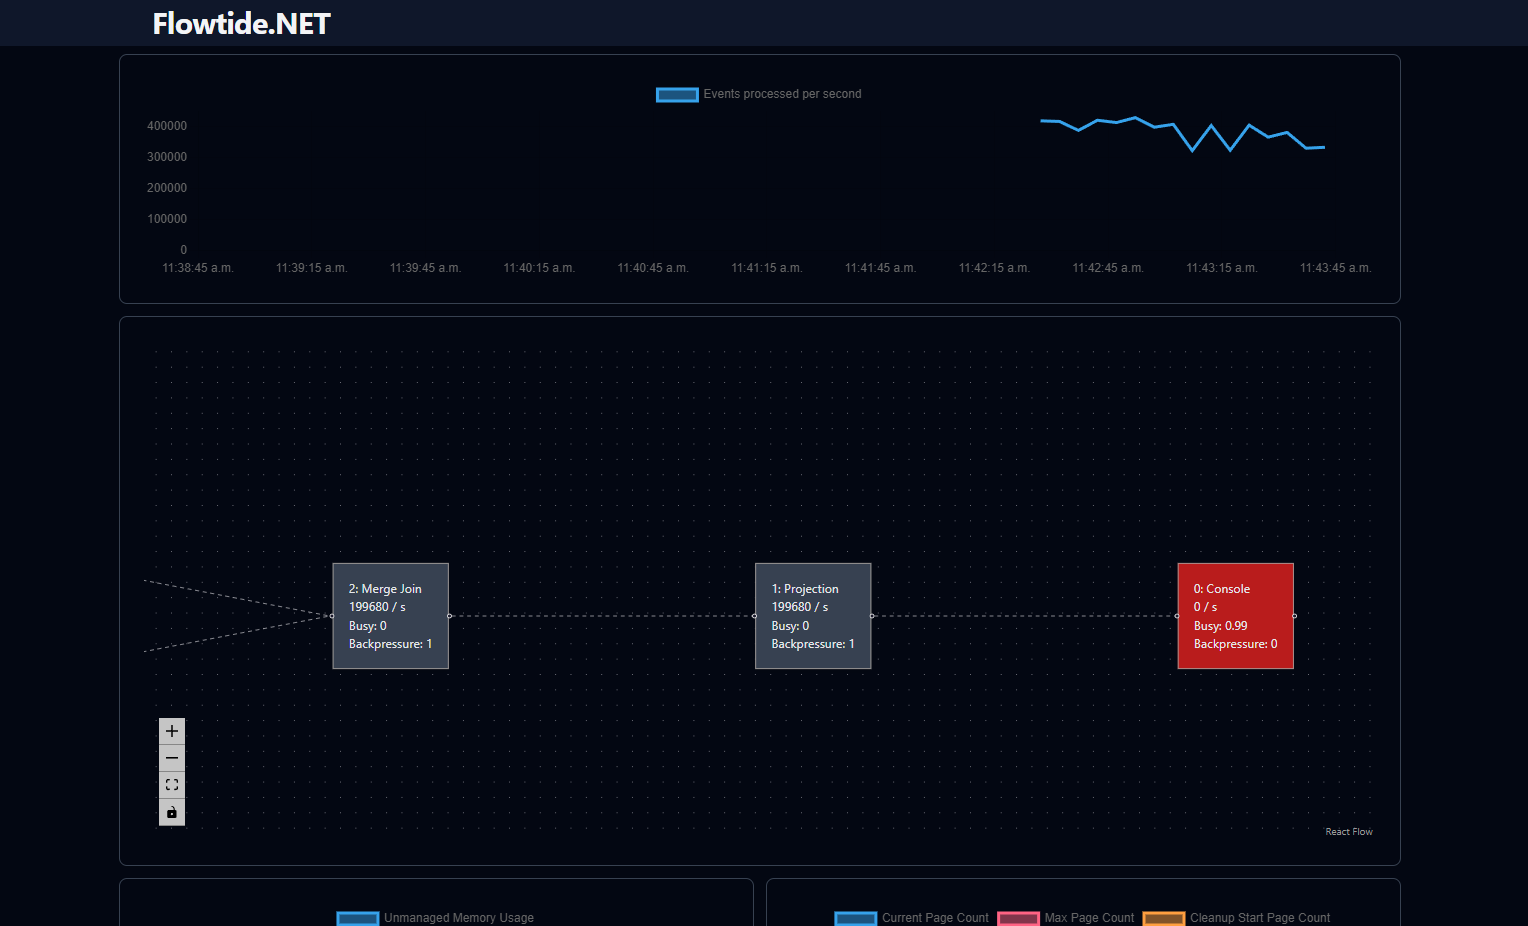Click the zoom out minus control
Viewport: 1528px width, 926px height.
172,758
